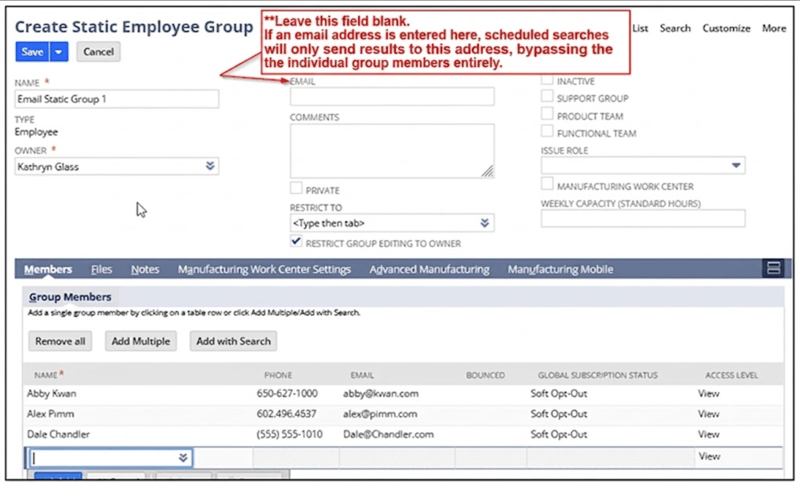This screenshot has width=800, height=484.
Task: Select the Dale Chandler row name
Action: [58, 435]
